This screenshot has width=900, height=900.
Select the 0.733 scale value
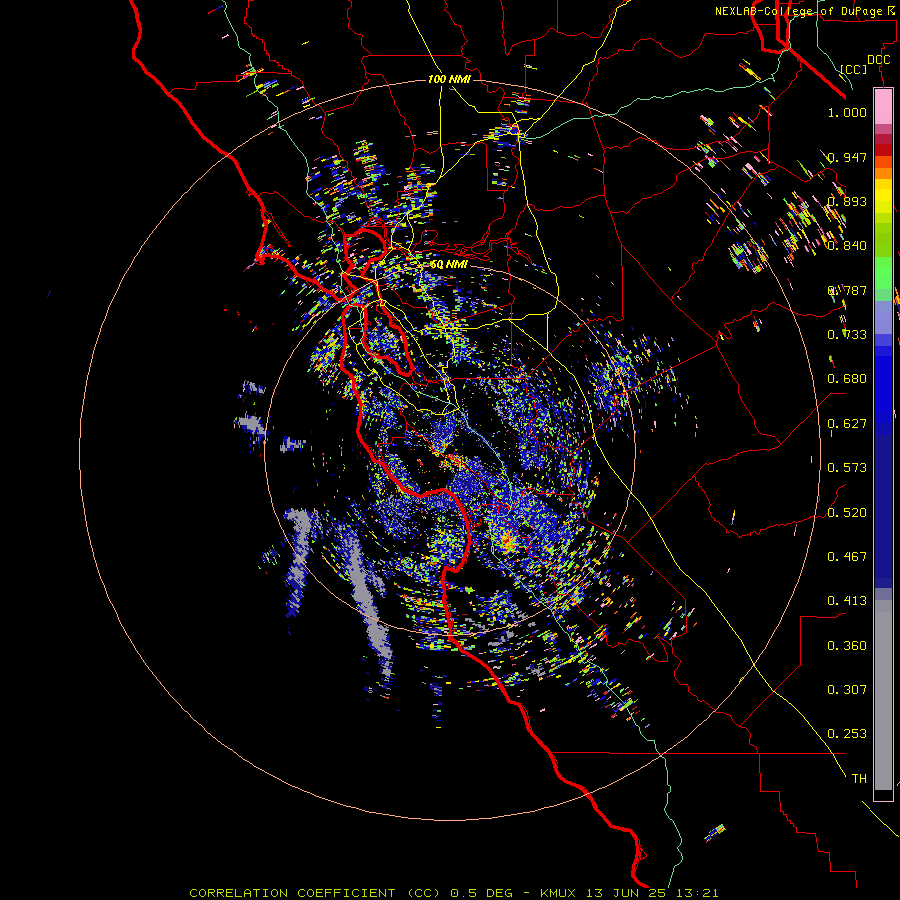coord(847,335)
